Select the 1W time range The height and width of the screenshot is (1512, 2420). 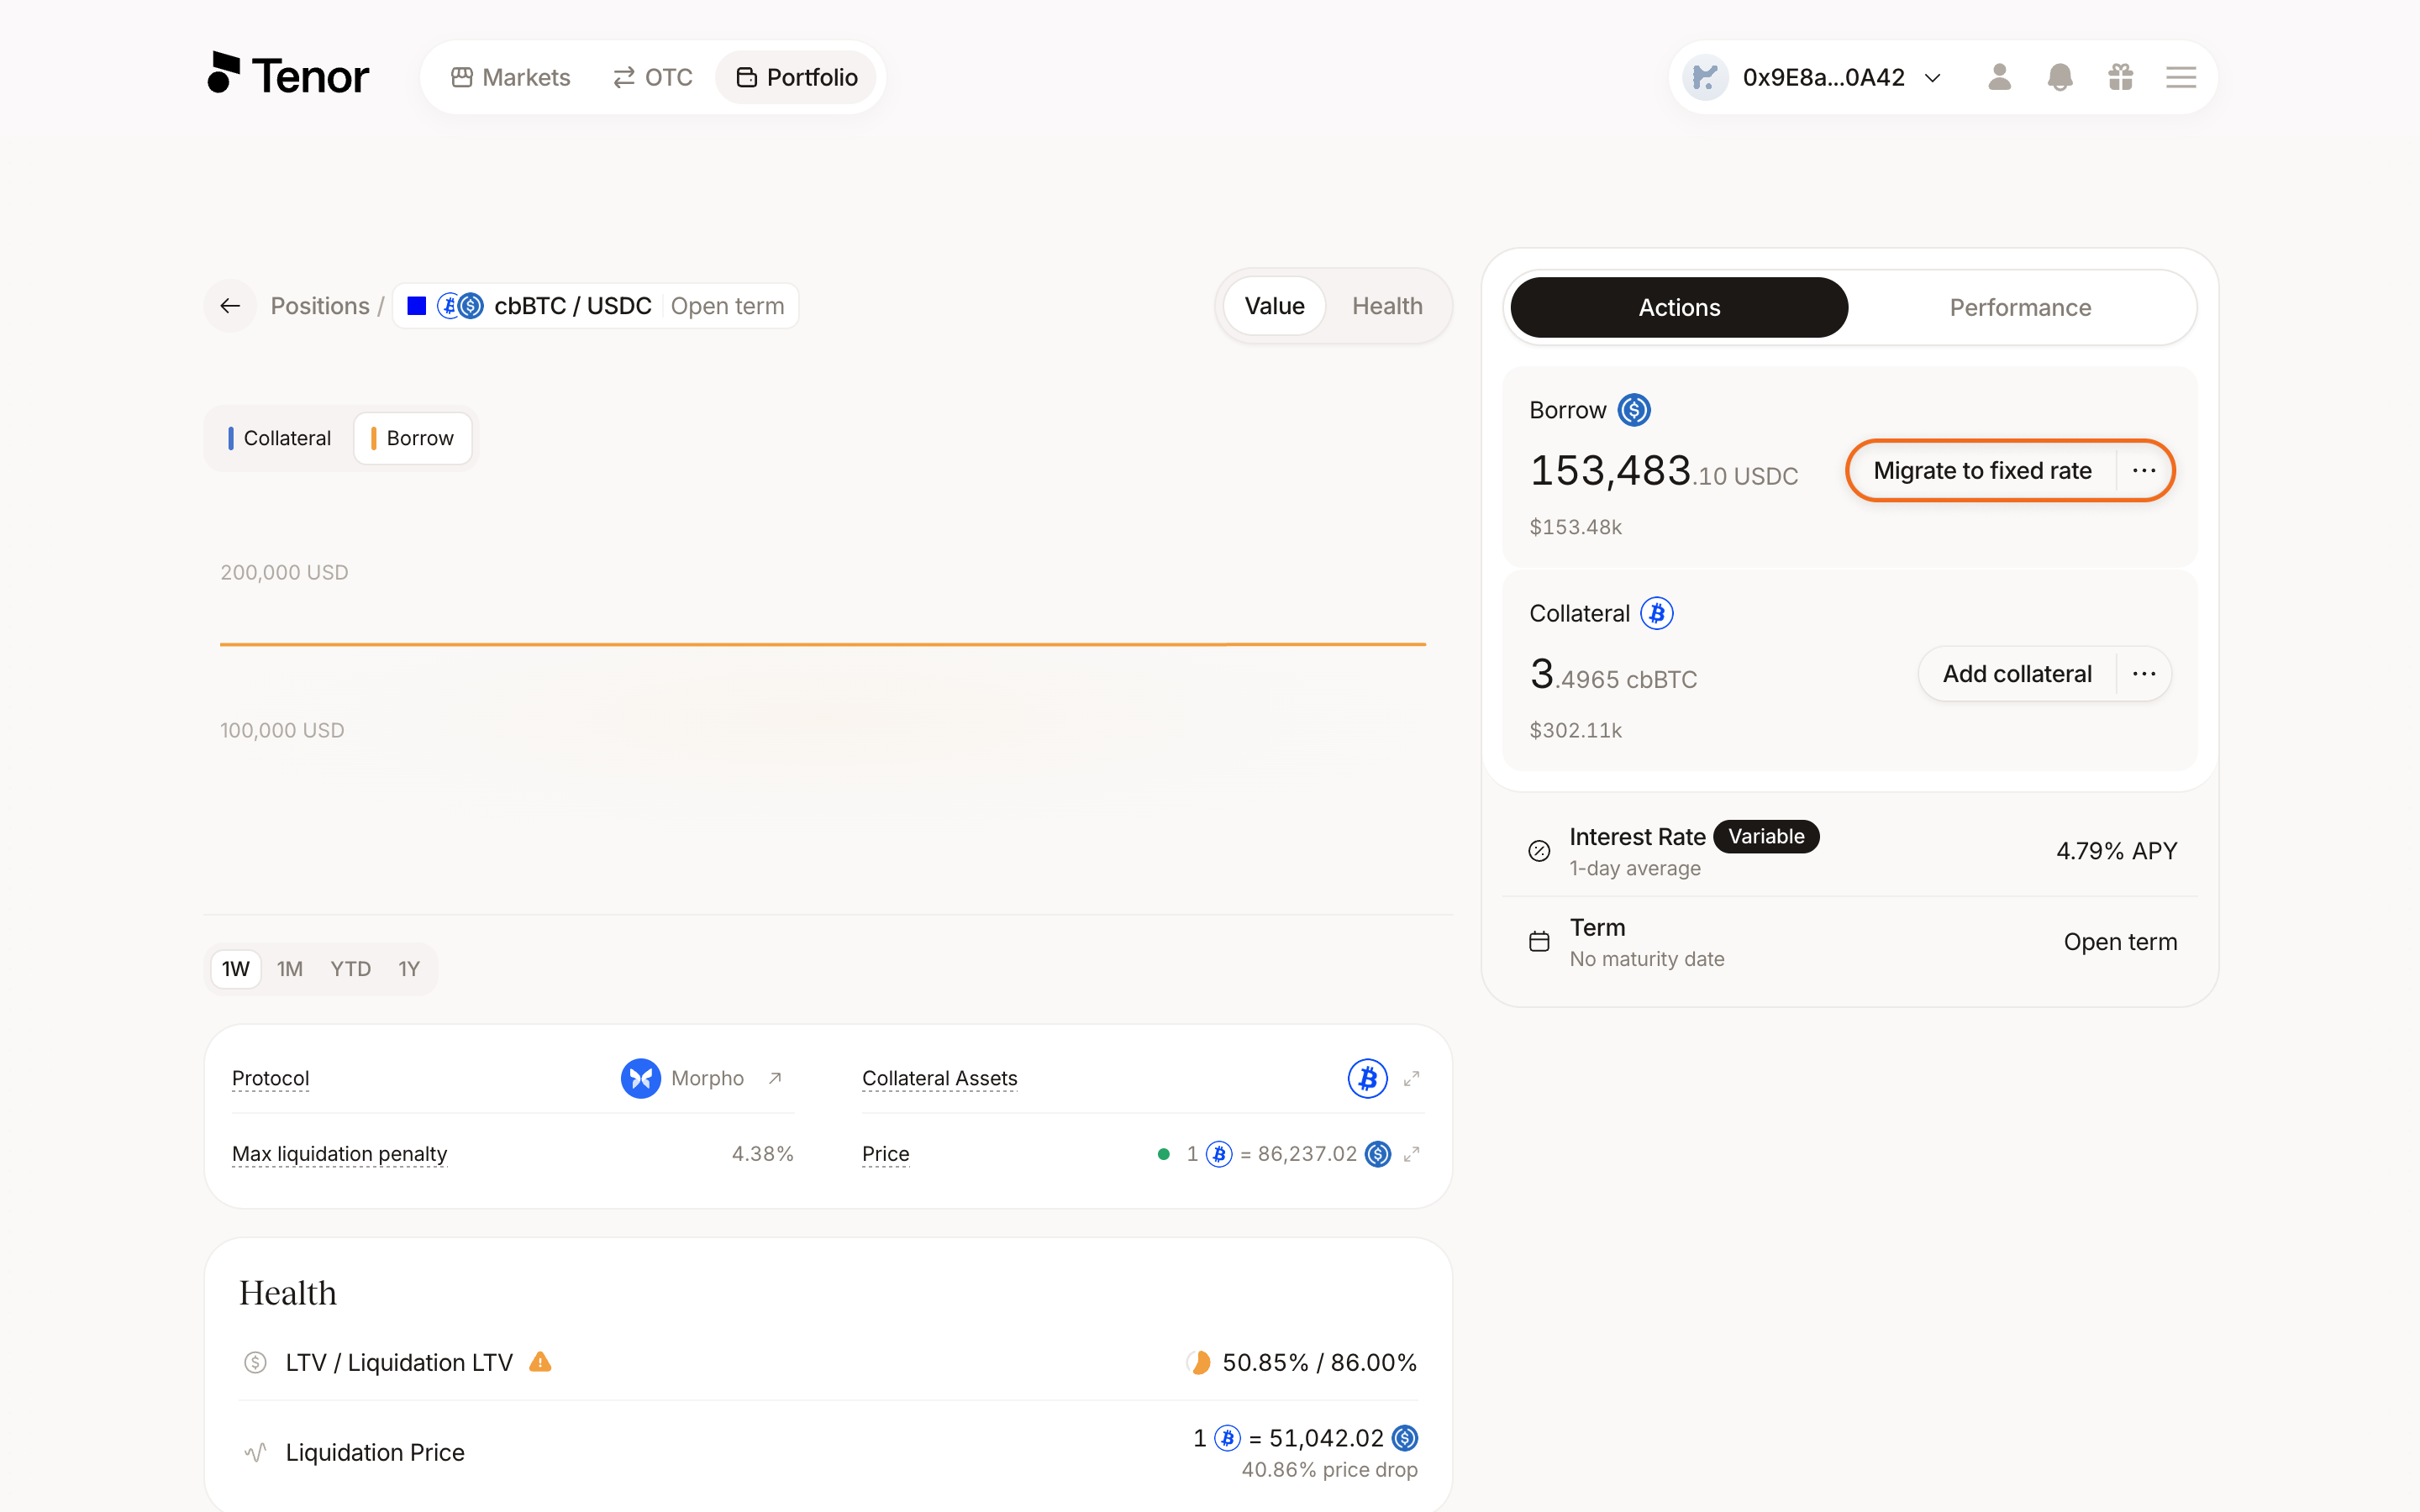coord(236,969)
